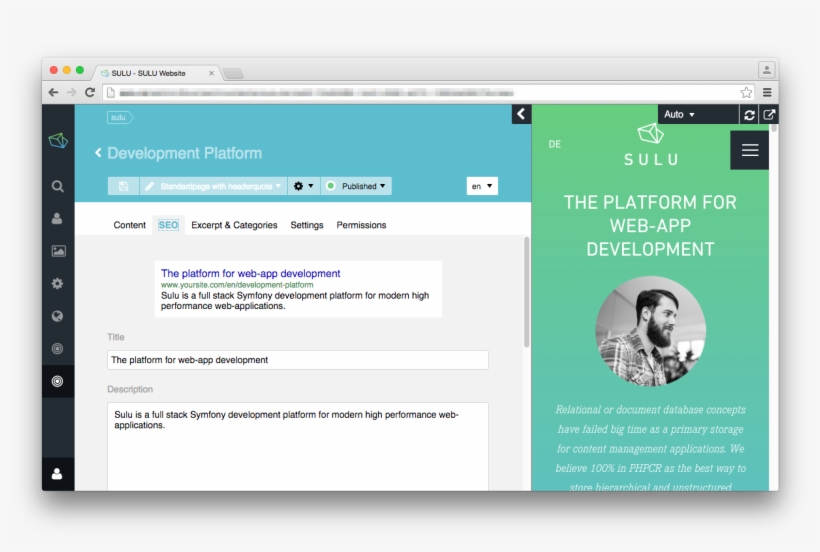Open the Published state dropdown

pyautogui.click(x=357, y=186)
